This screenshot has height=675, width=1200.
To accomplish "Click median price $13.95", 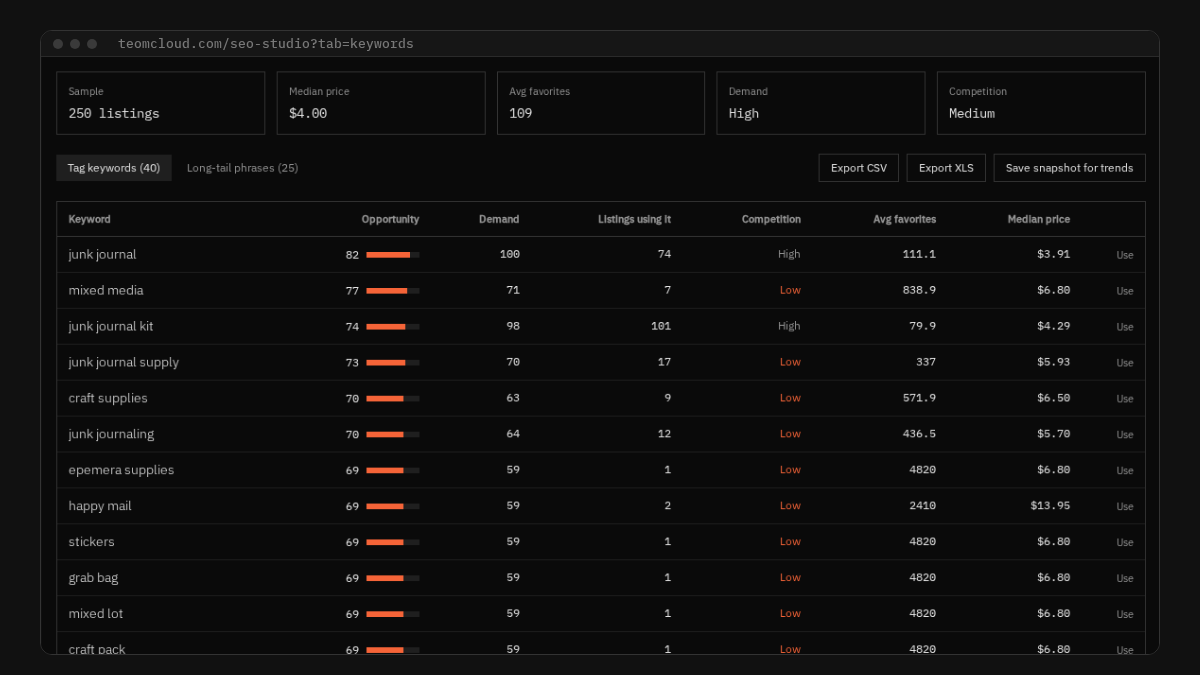I will click(x=1050, y=507).
